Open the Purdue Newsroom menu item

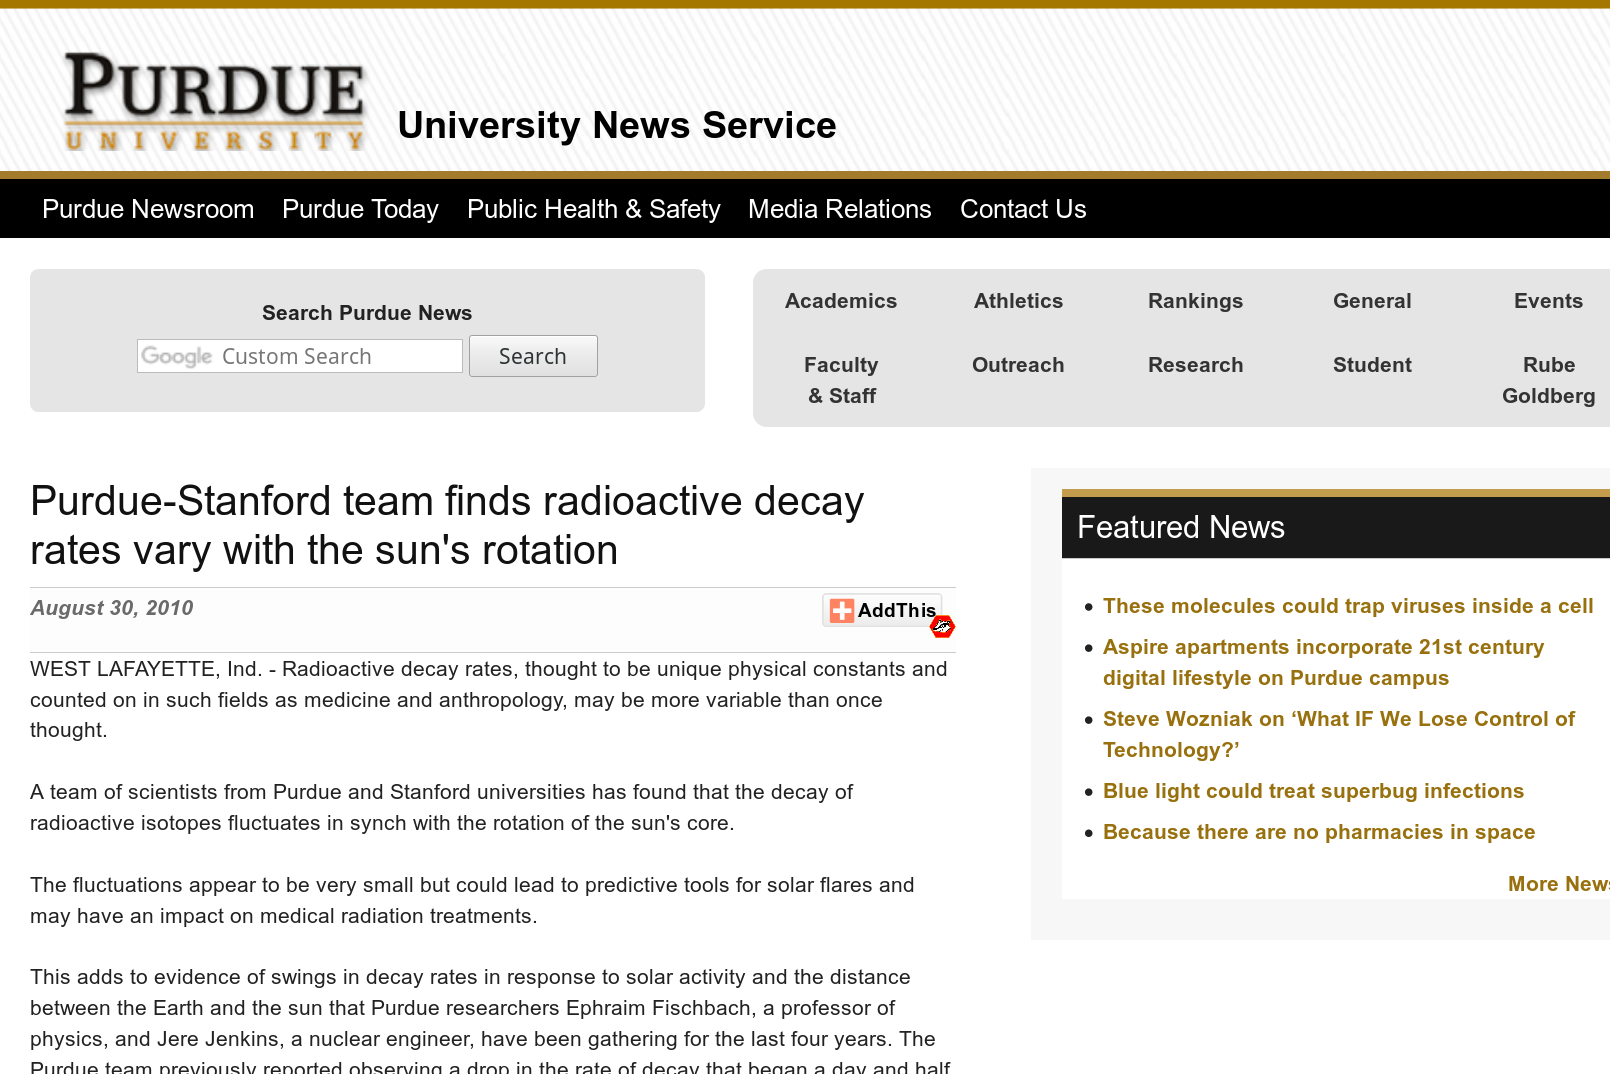tap(148, 209)
